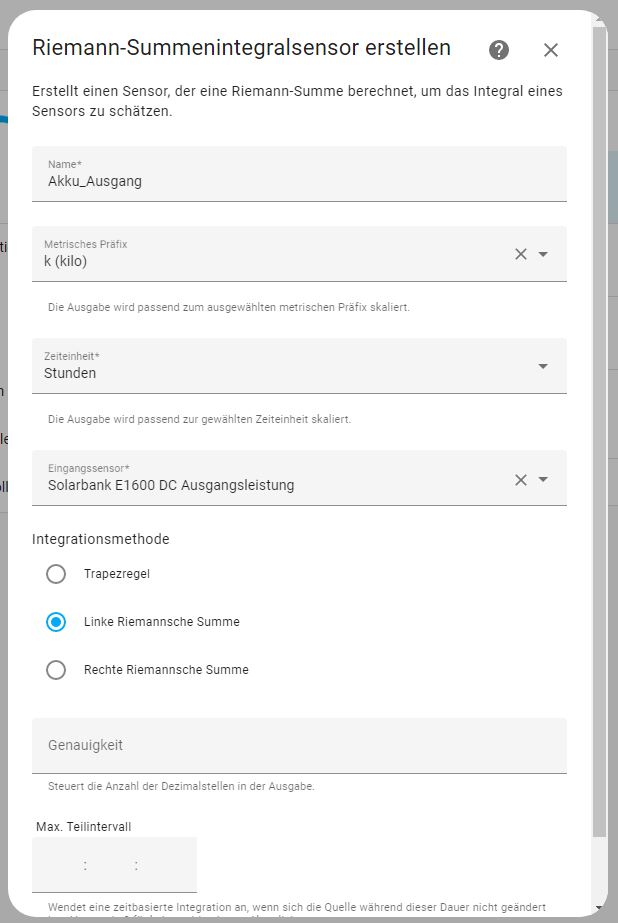Clear the Eingangssensor selection
The image size is (618, 923).
click(x=520, y=479)
